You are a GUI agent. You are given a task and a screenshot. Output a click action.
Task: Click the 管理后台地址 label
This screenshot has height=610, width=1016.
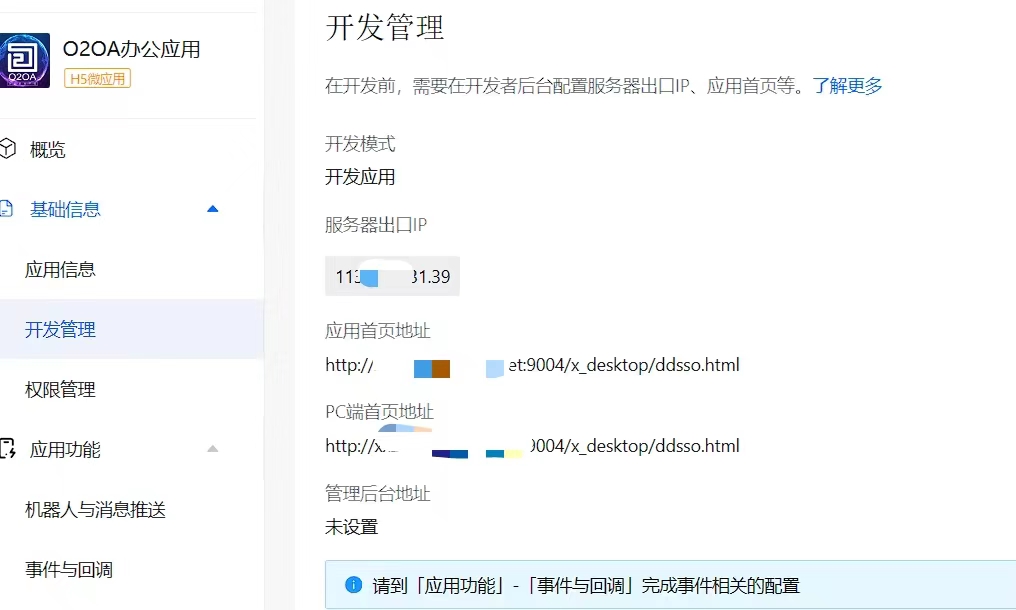(378, 494)
